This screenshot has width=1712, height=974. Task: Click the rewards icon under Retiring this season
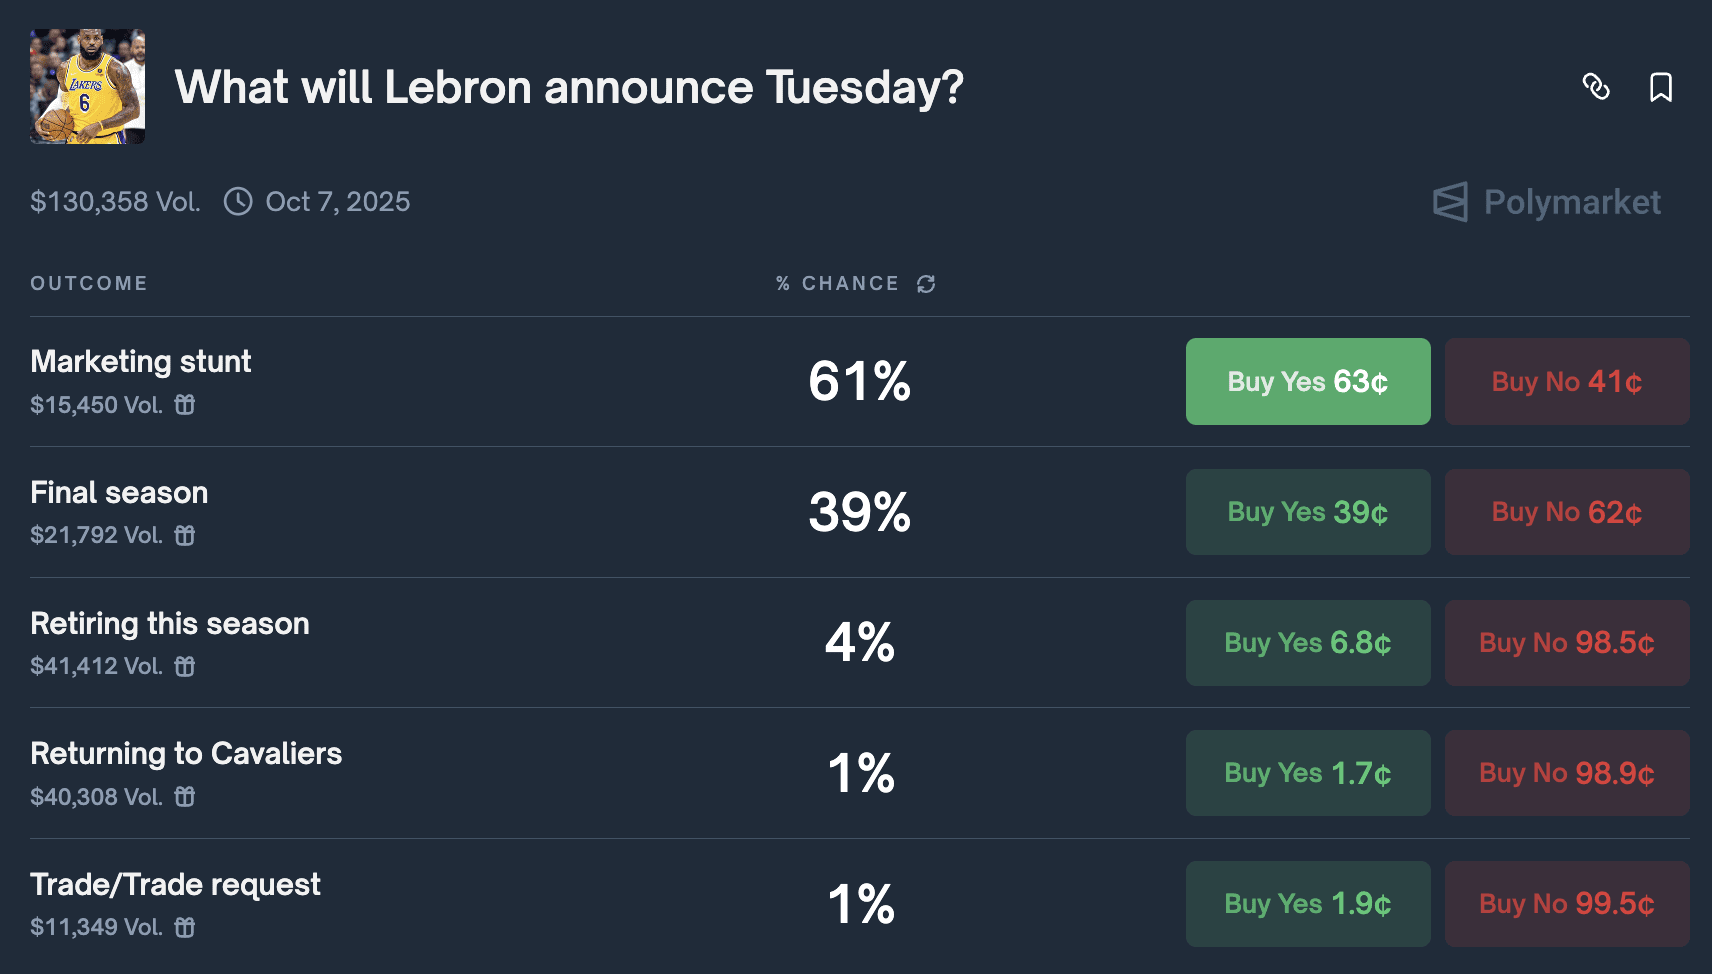tap(185, 666)
